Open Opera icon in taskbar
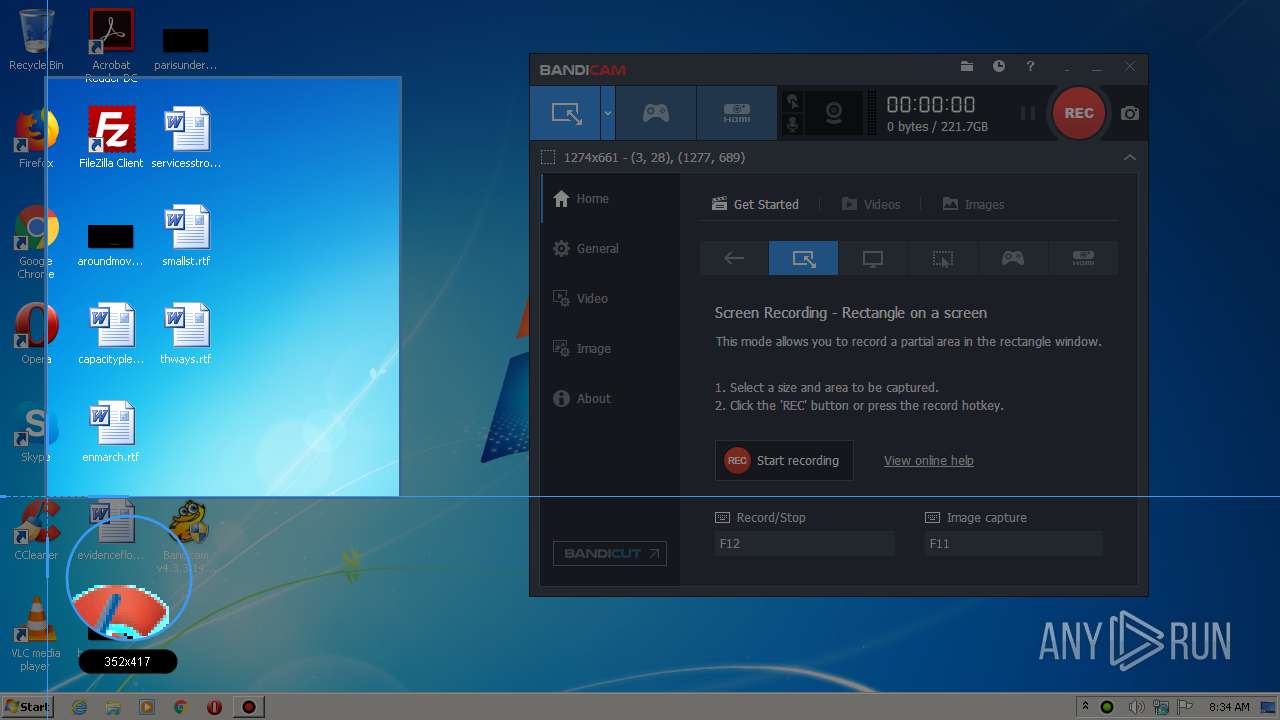Viewport: 1280px width, 720px height. coord(214,707)
